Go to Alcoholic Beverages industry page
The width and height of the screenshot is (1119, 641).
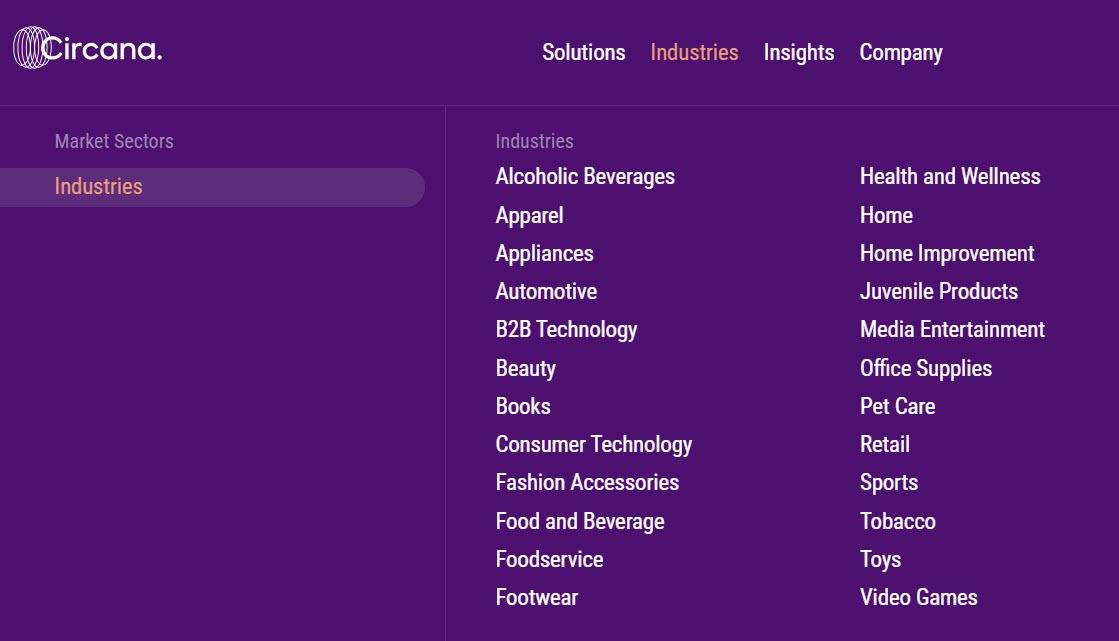pyautogui.click(x=585, y=176)
